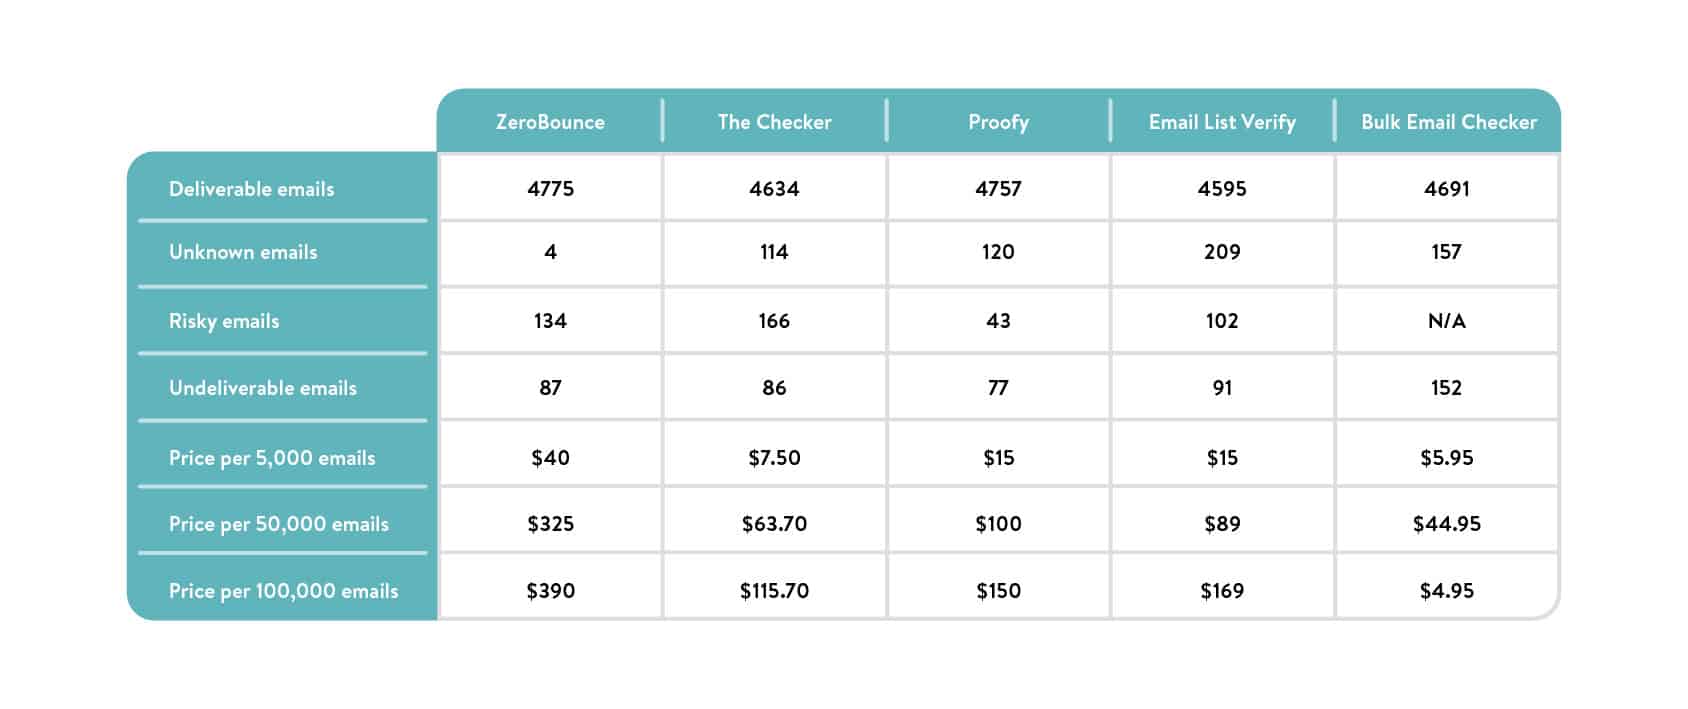Select the Price per 5,000 emails label

(x=272, y=458)
